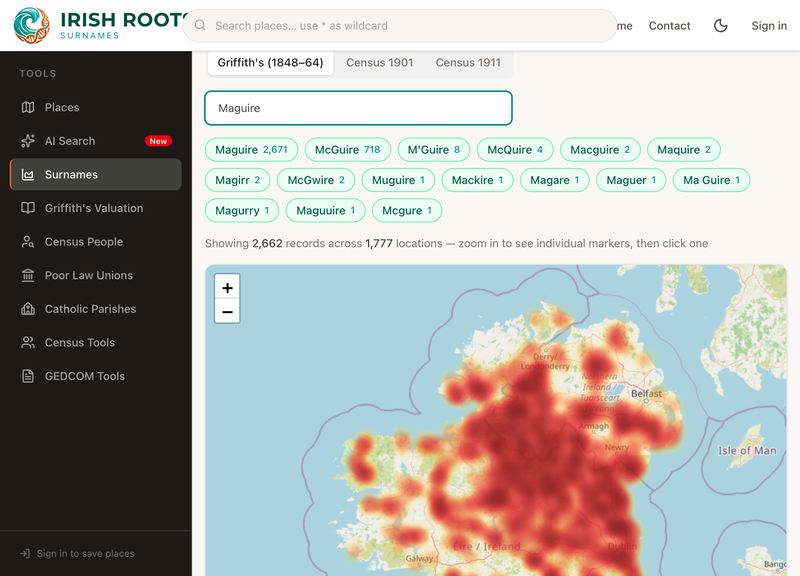Select the Muguire 1 variant chip
Screen dimensions: 800x576
(x=398, y=180)
